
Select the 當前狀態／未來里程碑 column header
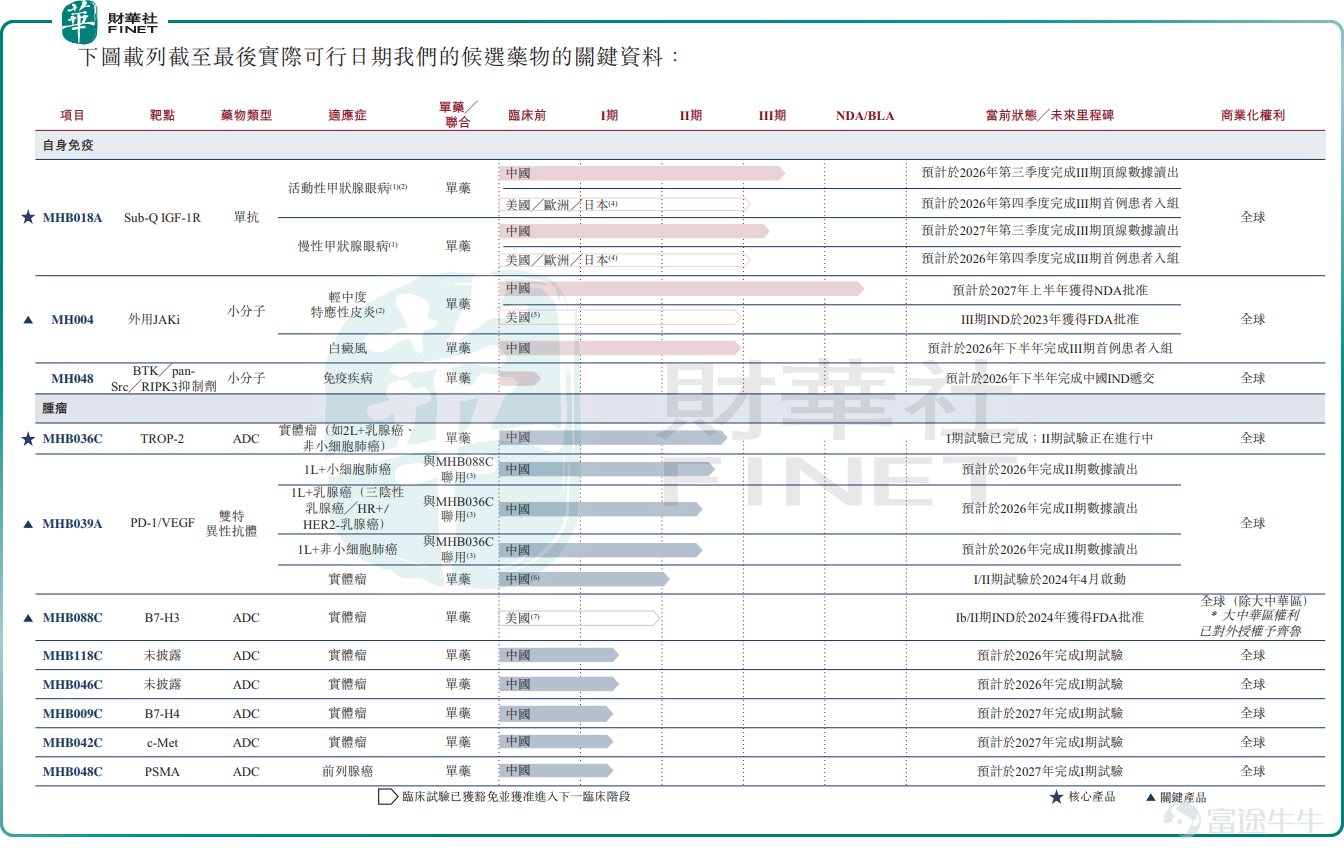point(1050,116)
